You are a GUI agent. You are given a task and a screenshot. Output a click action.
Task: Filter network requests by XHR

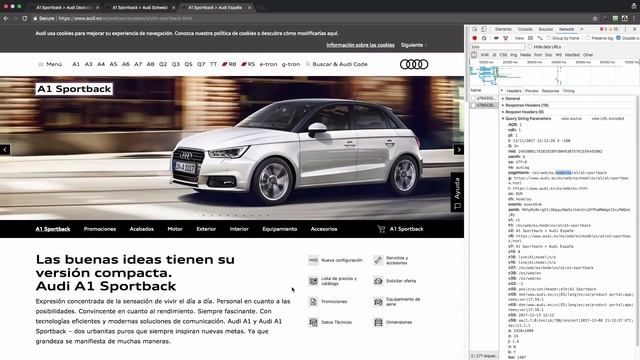[x=484, y=55]
